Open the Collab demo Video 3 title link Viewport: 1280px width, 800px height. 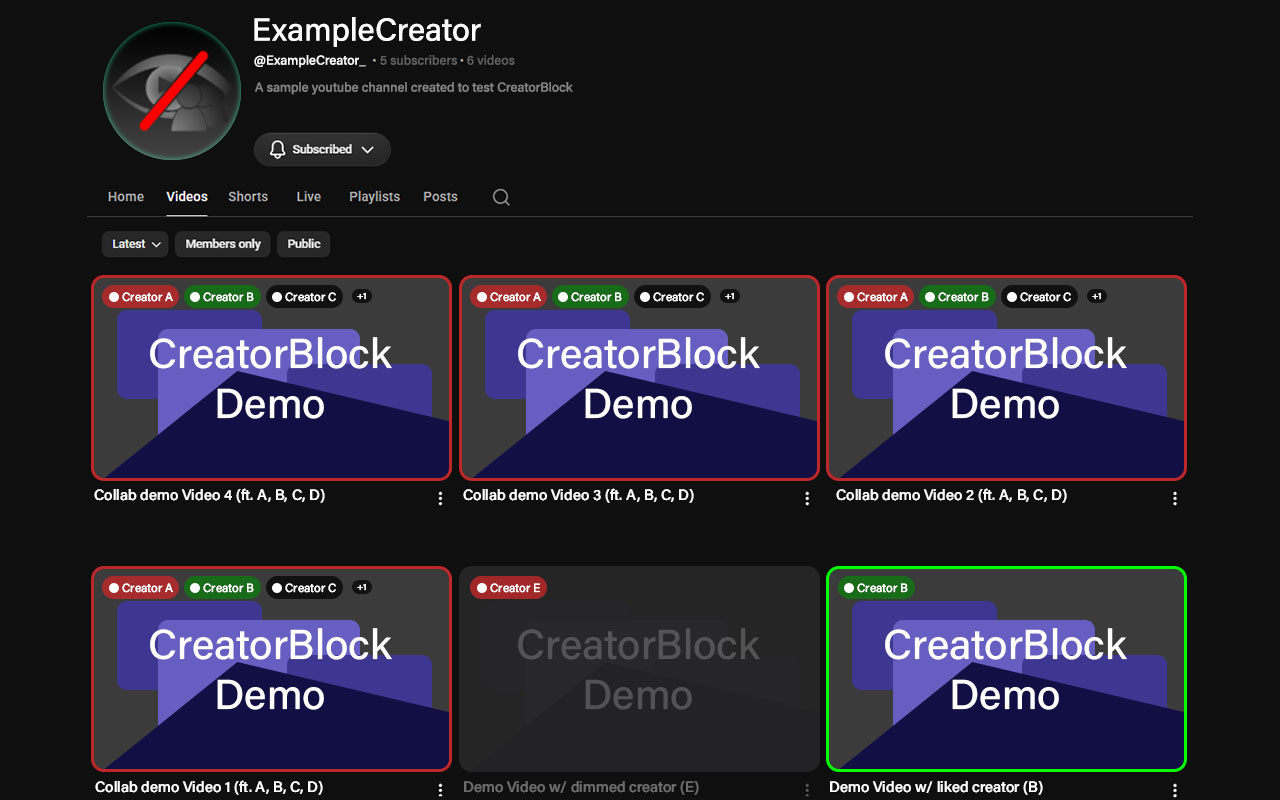pyautogui.click(x=578, y=495)
